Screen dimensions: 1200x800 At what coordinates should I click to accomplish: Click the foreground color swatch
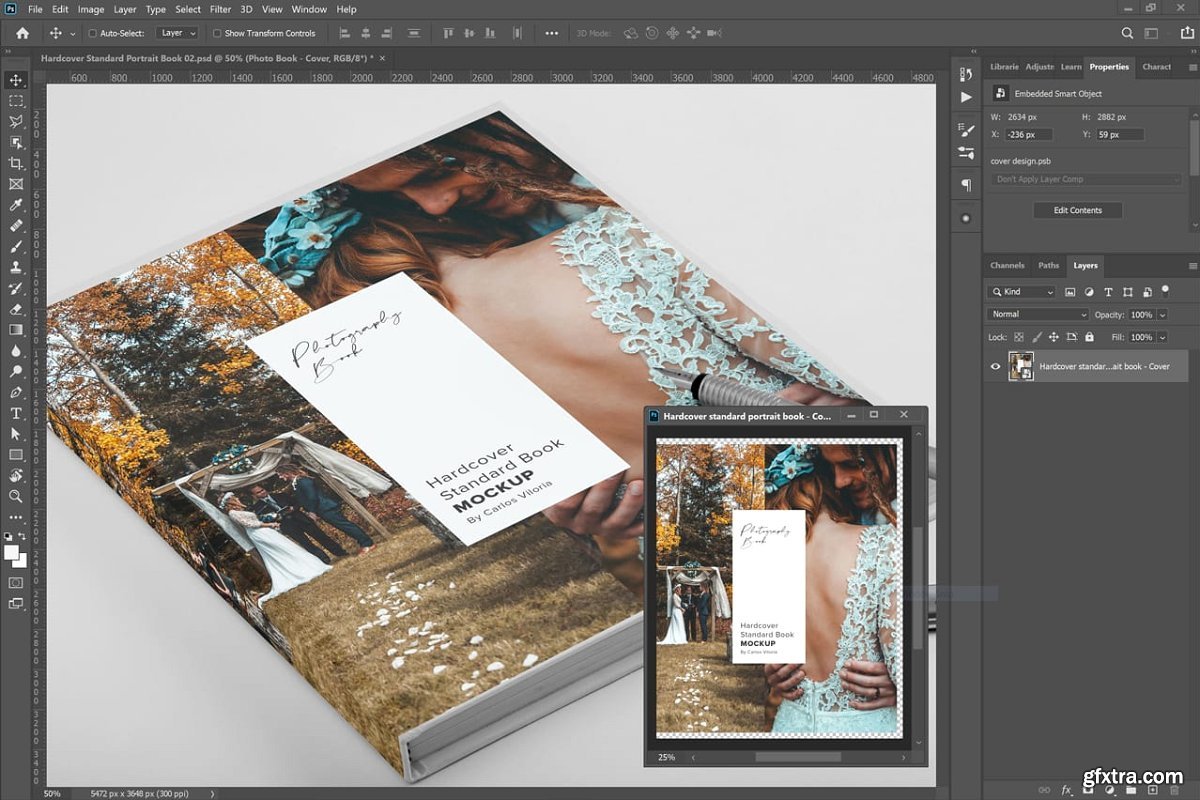(x=12, y=552)
